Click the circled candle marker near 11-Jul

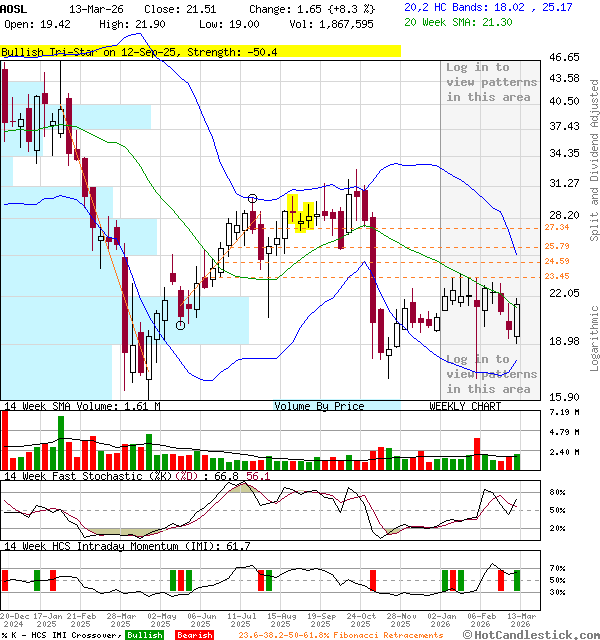[253, 199]
